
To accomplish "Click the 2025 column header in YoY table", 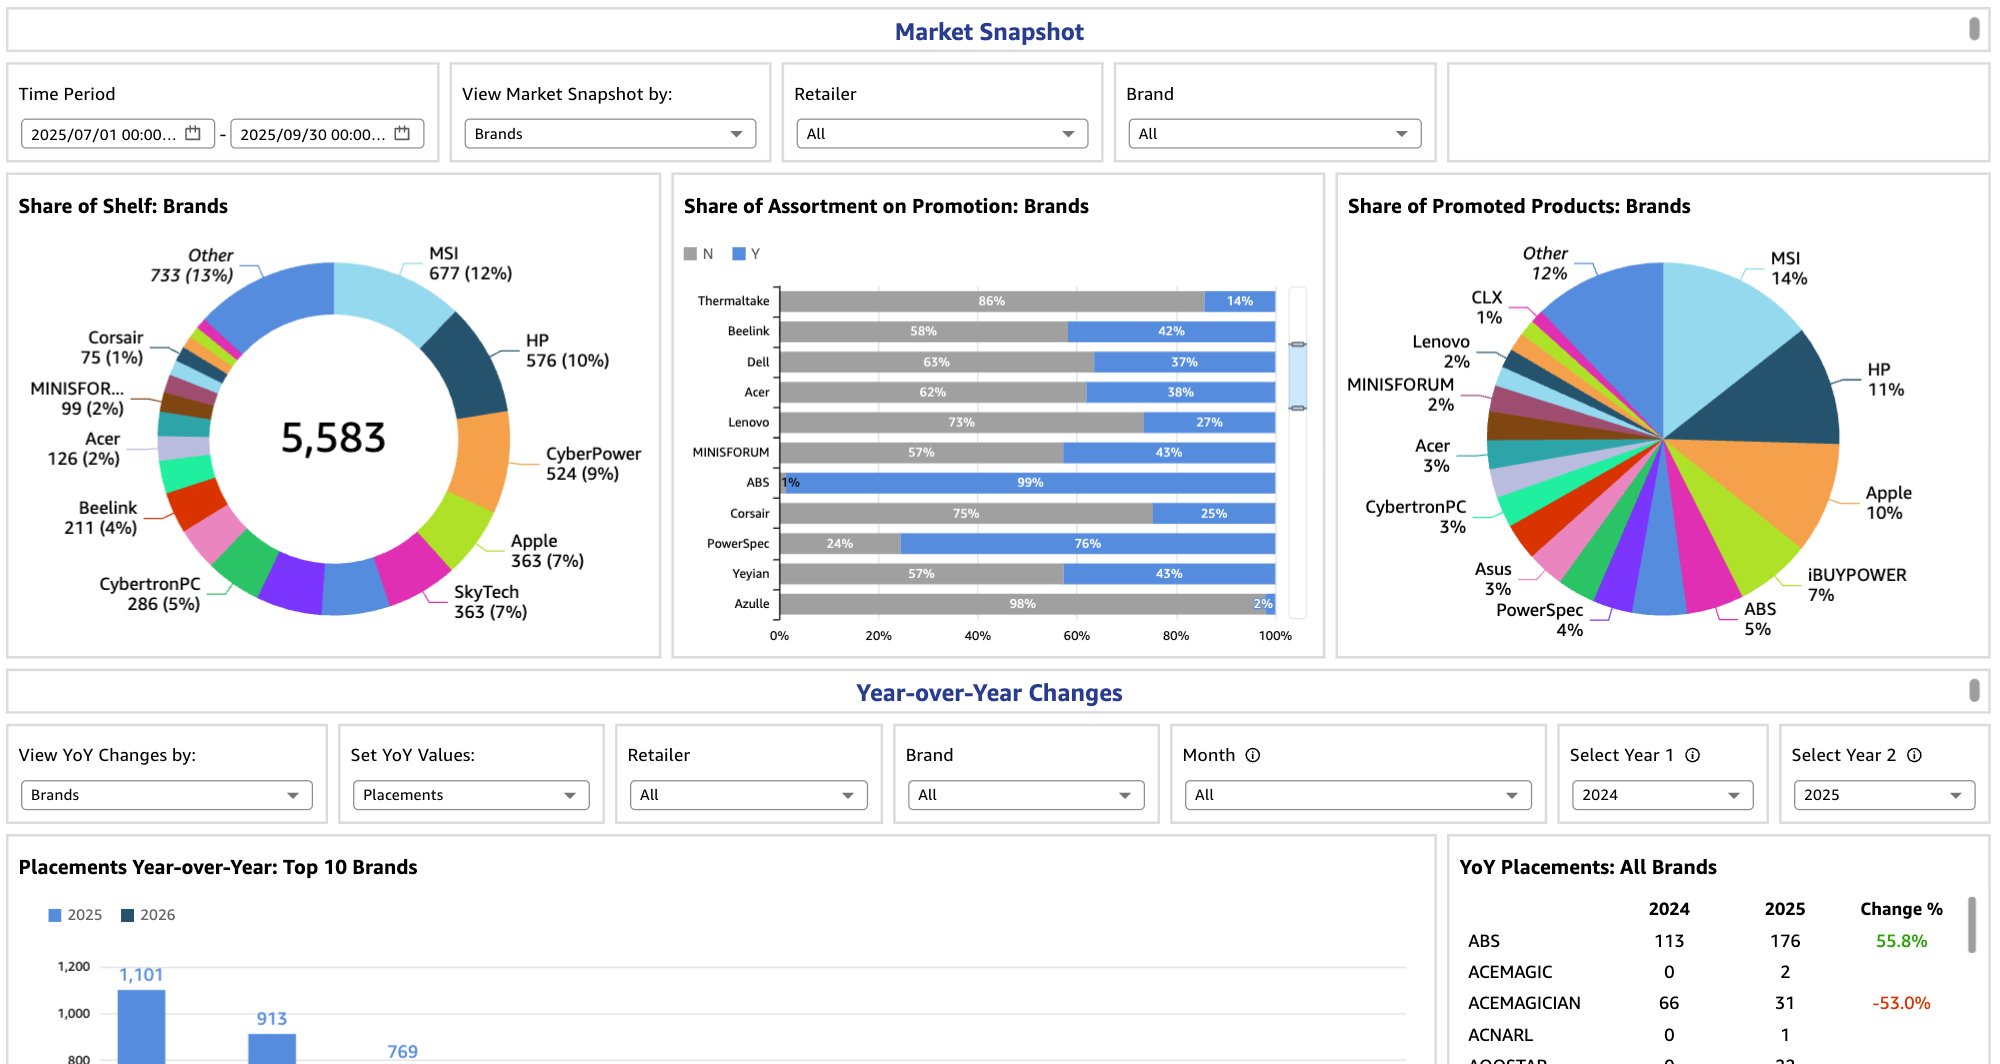I will (x=1784, y=909).
